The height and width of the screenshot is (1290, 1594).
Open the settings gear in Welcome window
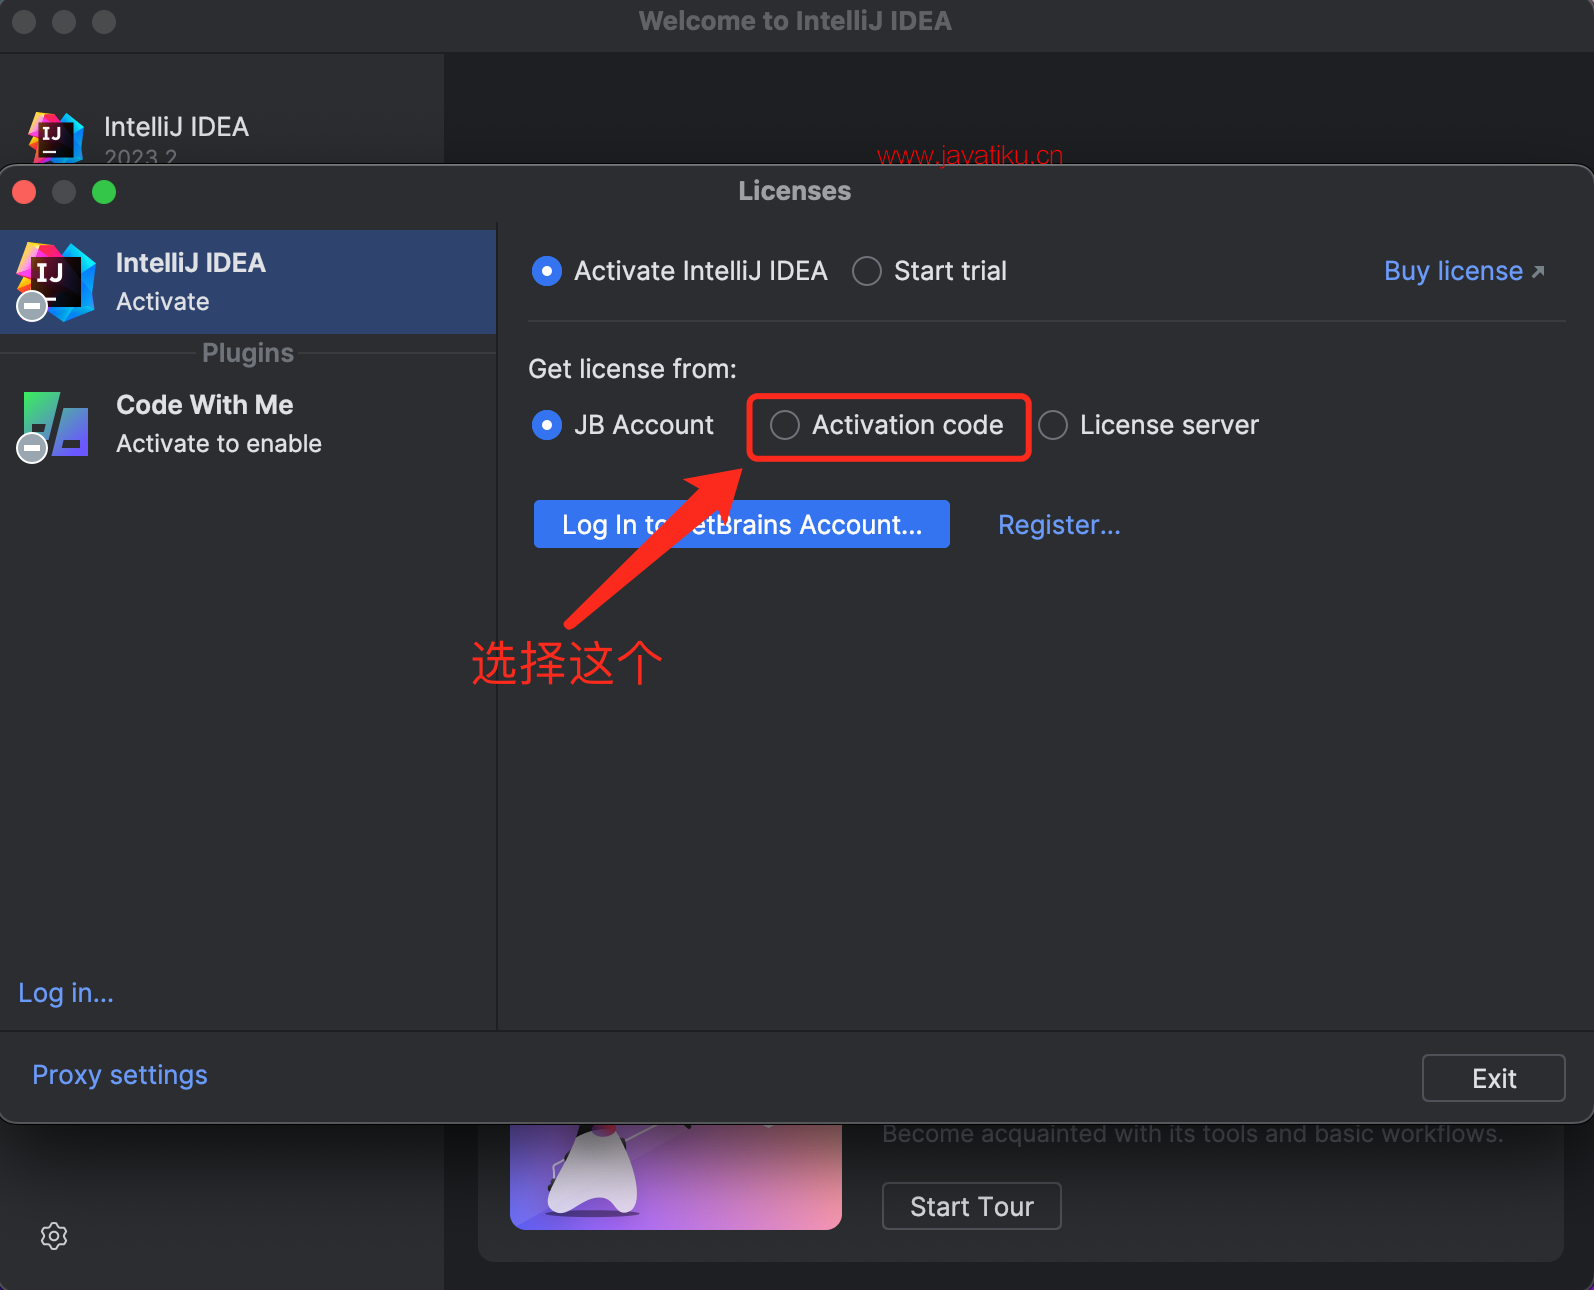[54, 1236]
